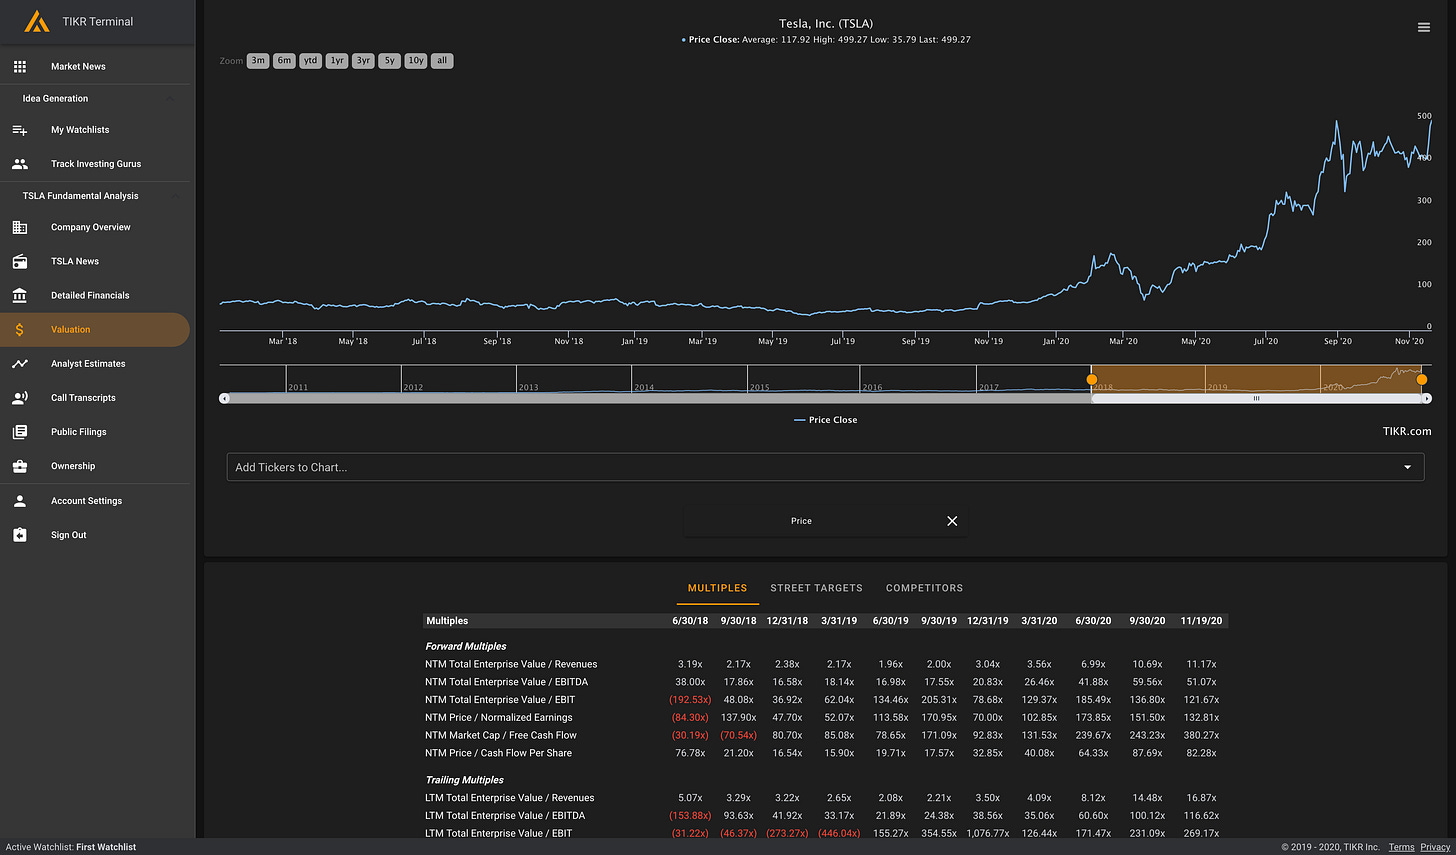Open the Terms link in footer
Screen dimensions: 1456x855
click(x=1401, y=847)
